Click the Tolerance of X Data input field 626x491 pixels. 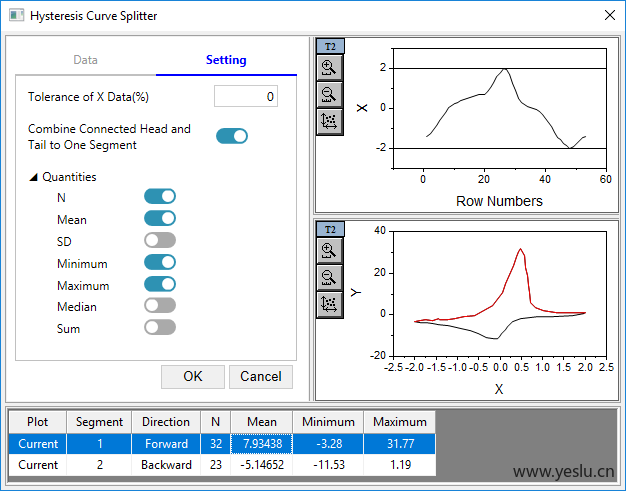coord(246,96)
